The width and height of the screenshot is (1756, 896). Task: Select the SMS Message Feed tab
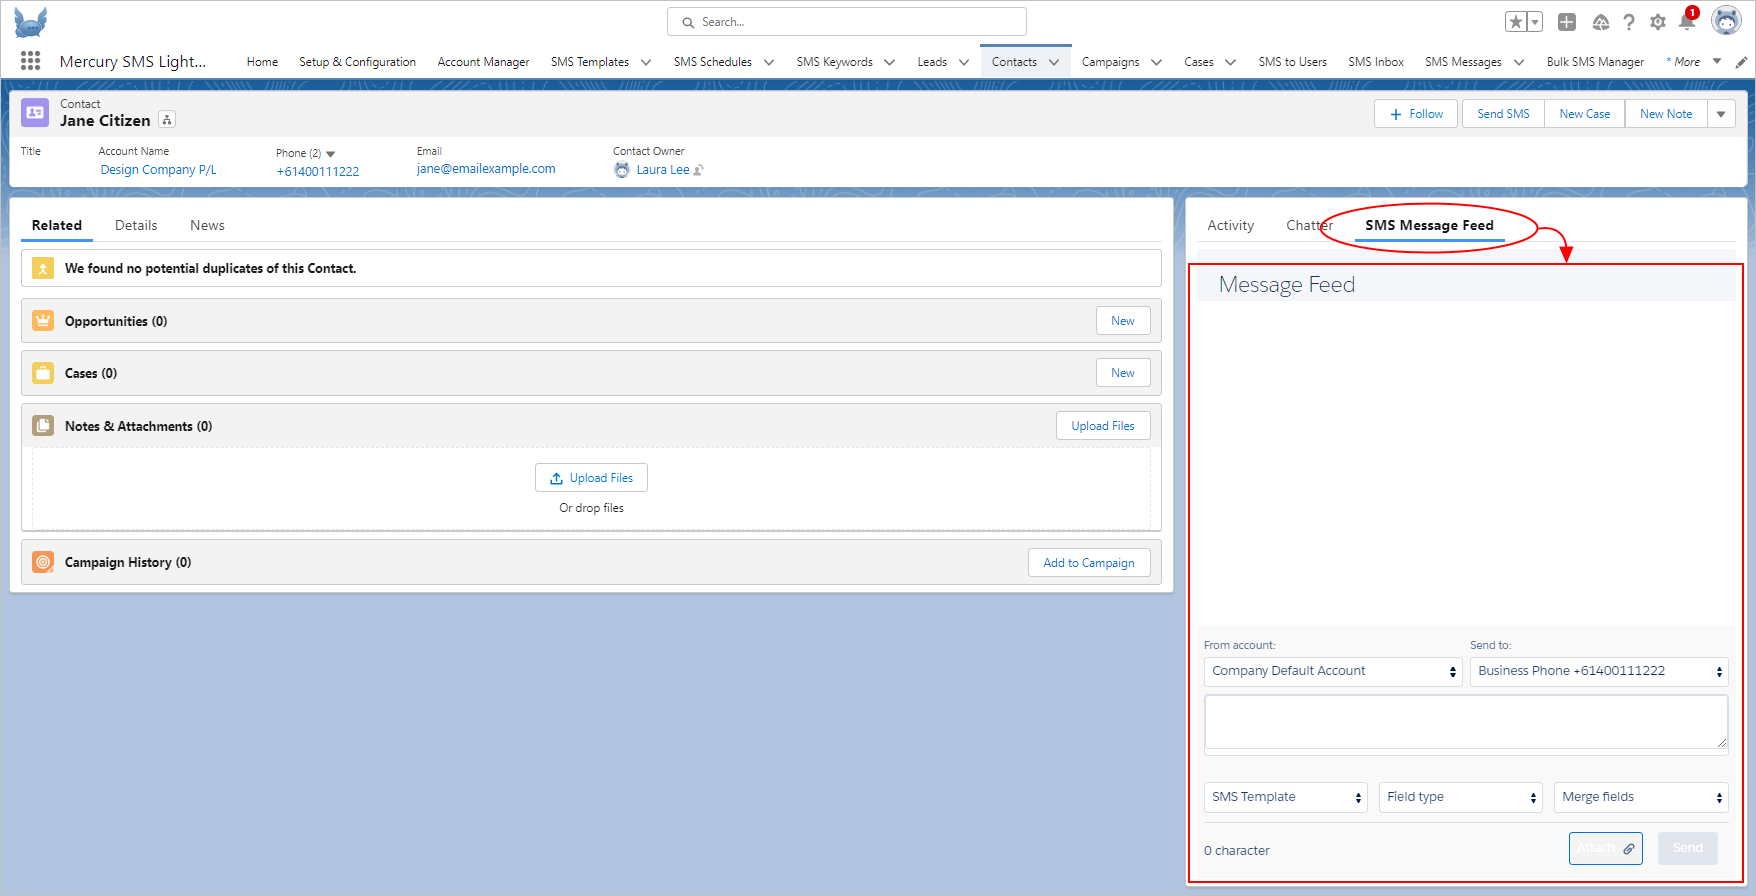pyautogui.click(x=1429, y=225)
